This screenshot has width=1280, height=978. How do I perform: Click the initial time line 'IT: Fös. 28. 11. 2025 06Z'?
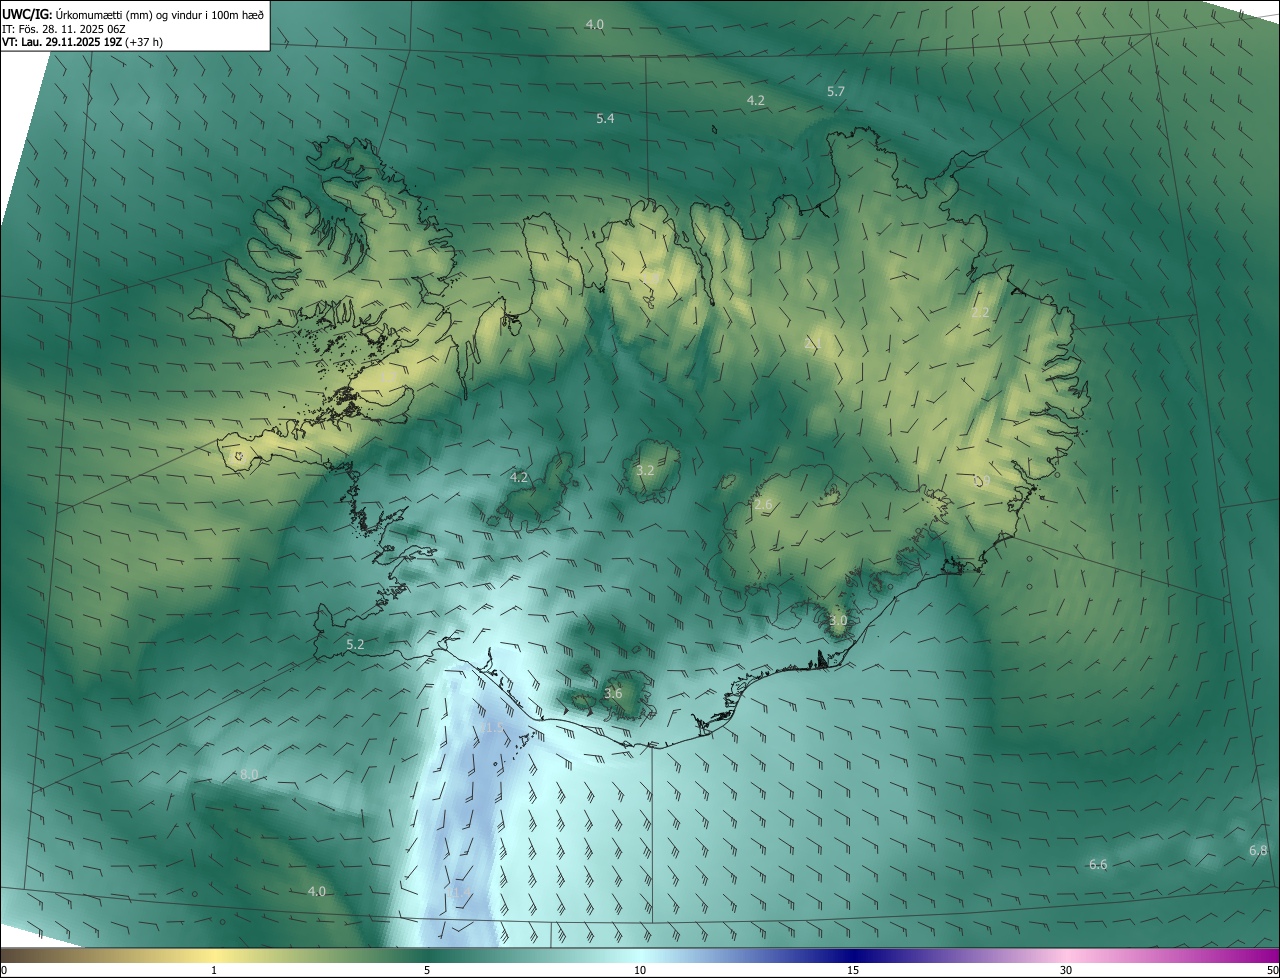pos(63,29)
